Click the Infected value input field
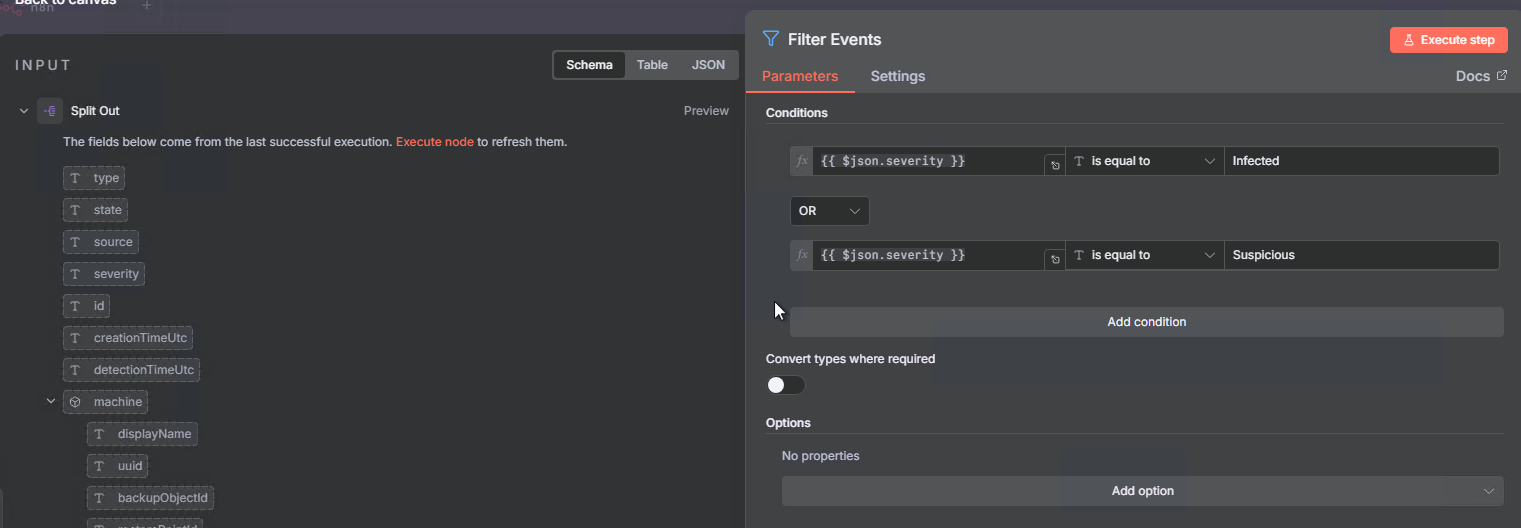This screenshot has height=528, width=1521. click(x=1360, y=161)
